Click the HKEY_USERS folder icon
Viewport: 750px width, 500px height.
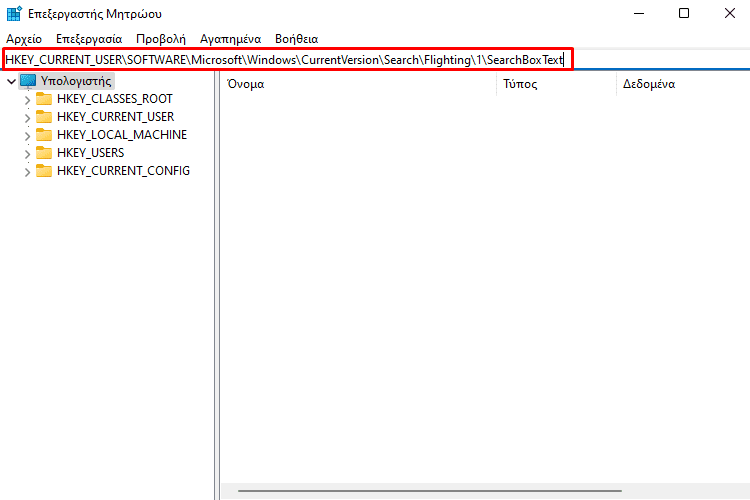(44, 153)
